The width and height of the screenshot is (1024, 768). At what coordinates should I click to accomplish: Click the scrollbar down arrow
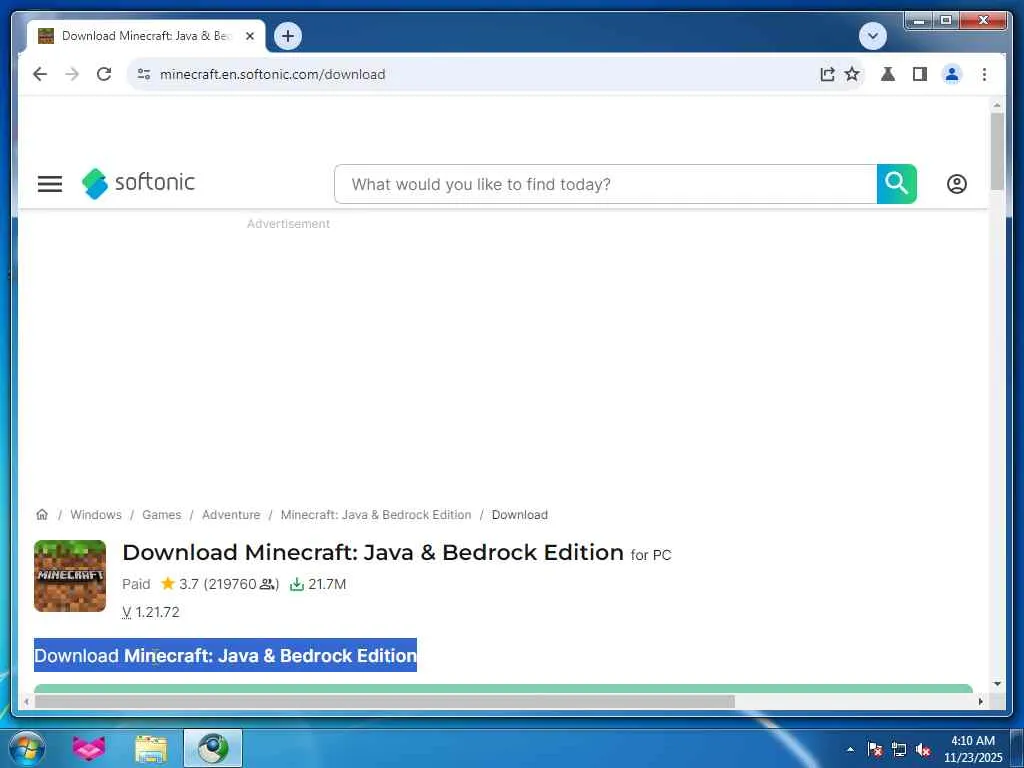[x=997, y=684]
